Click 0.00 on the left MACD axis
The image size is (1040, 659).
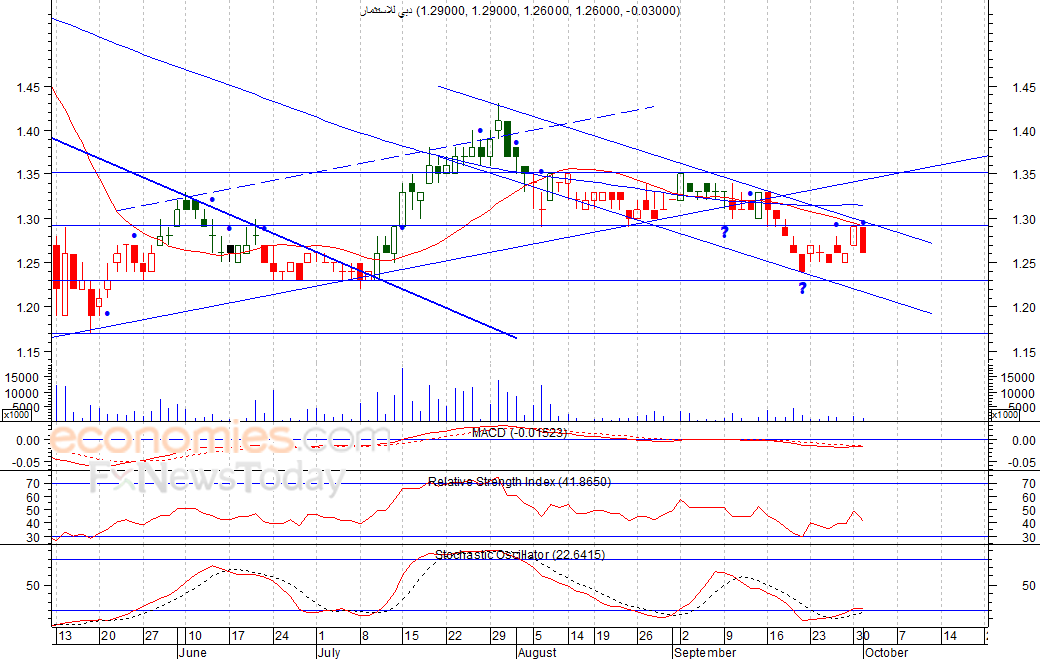click(x=29, y=440)
